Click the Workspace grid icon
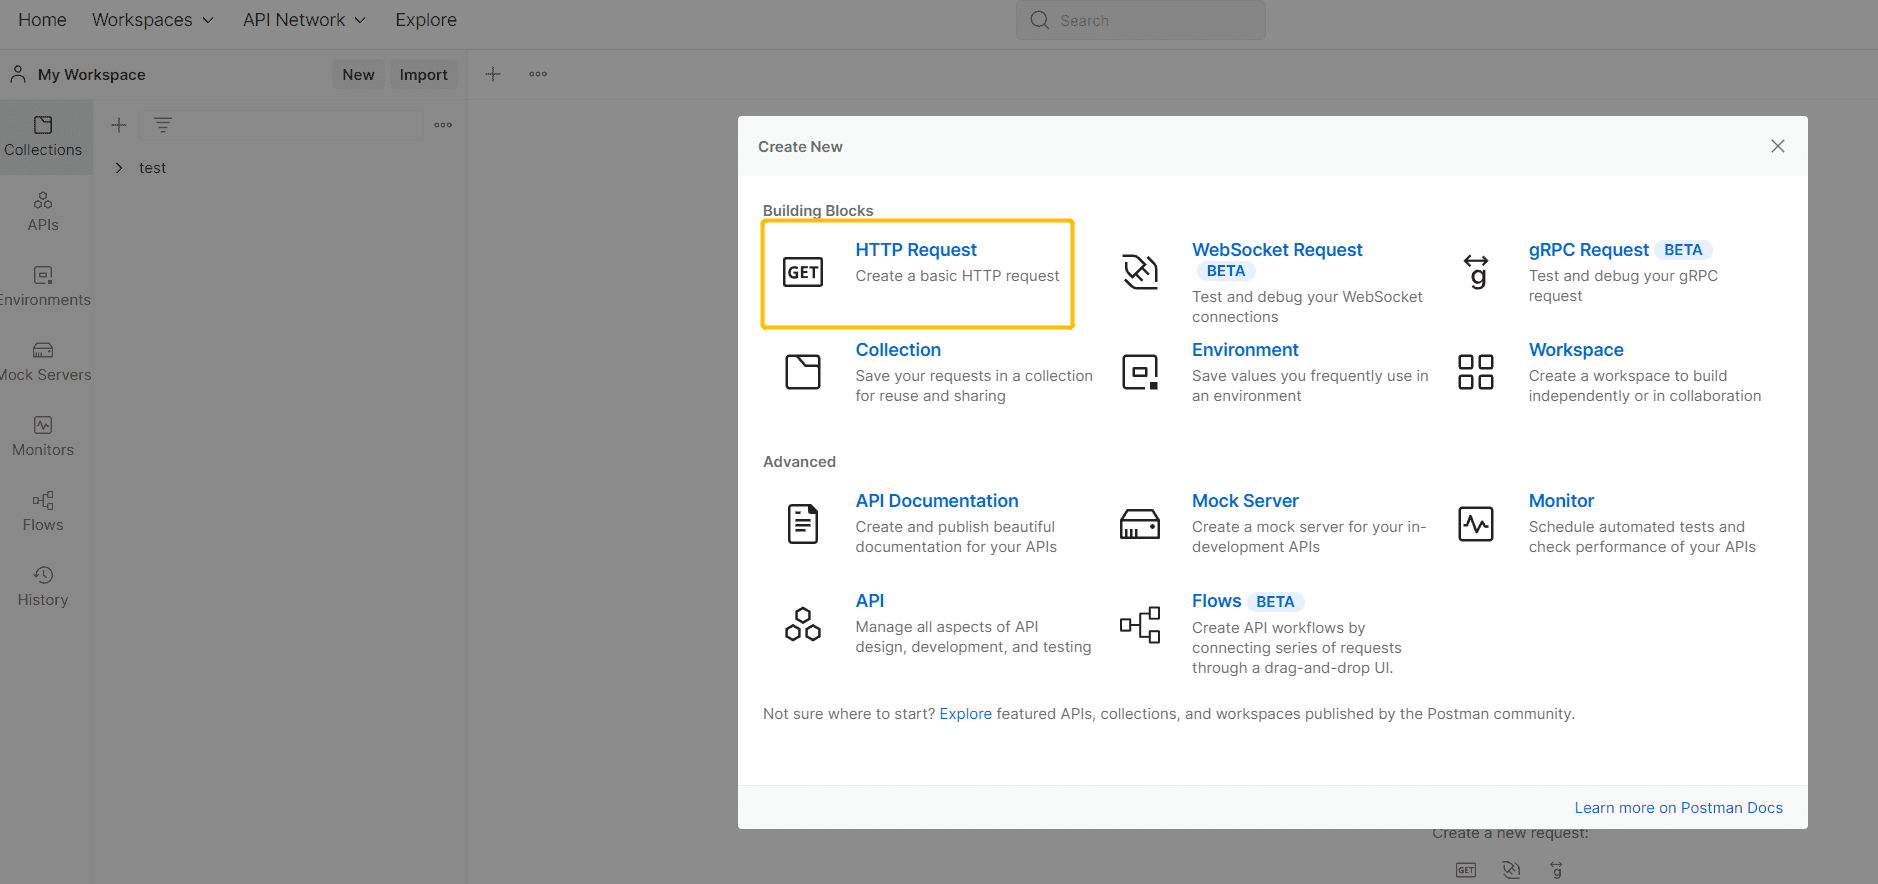Image resolution: width=1878 pixels, height=884 pixels. pos(1476,372)
